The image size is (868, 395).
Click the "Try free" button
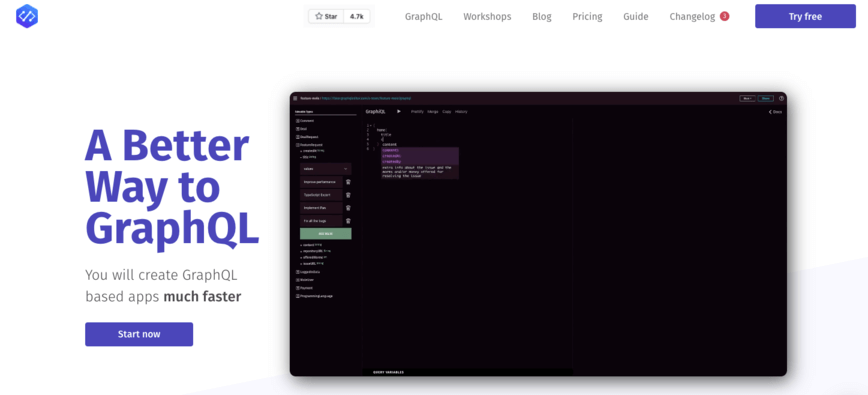(805, 16)
